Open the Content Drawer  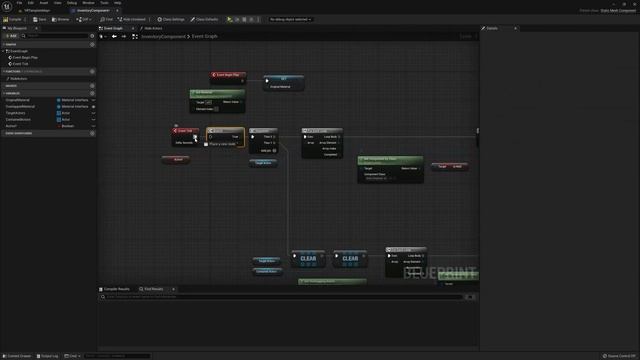17,356
